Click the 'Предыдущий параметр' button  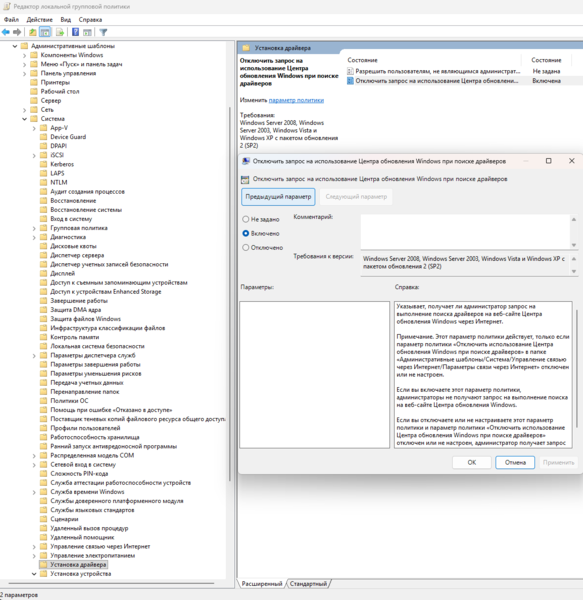[278, 197]
